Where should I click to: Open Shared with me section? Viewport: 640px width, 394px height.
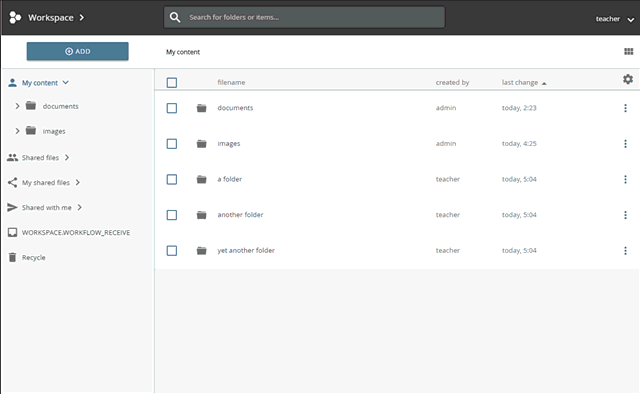pos(47,207)
